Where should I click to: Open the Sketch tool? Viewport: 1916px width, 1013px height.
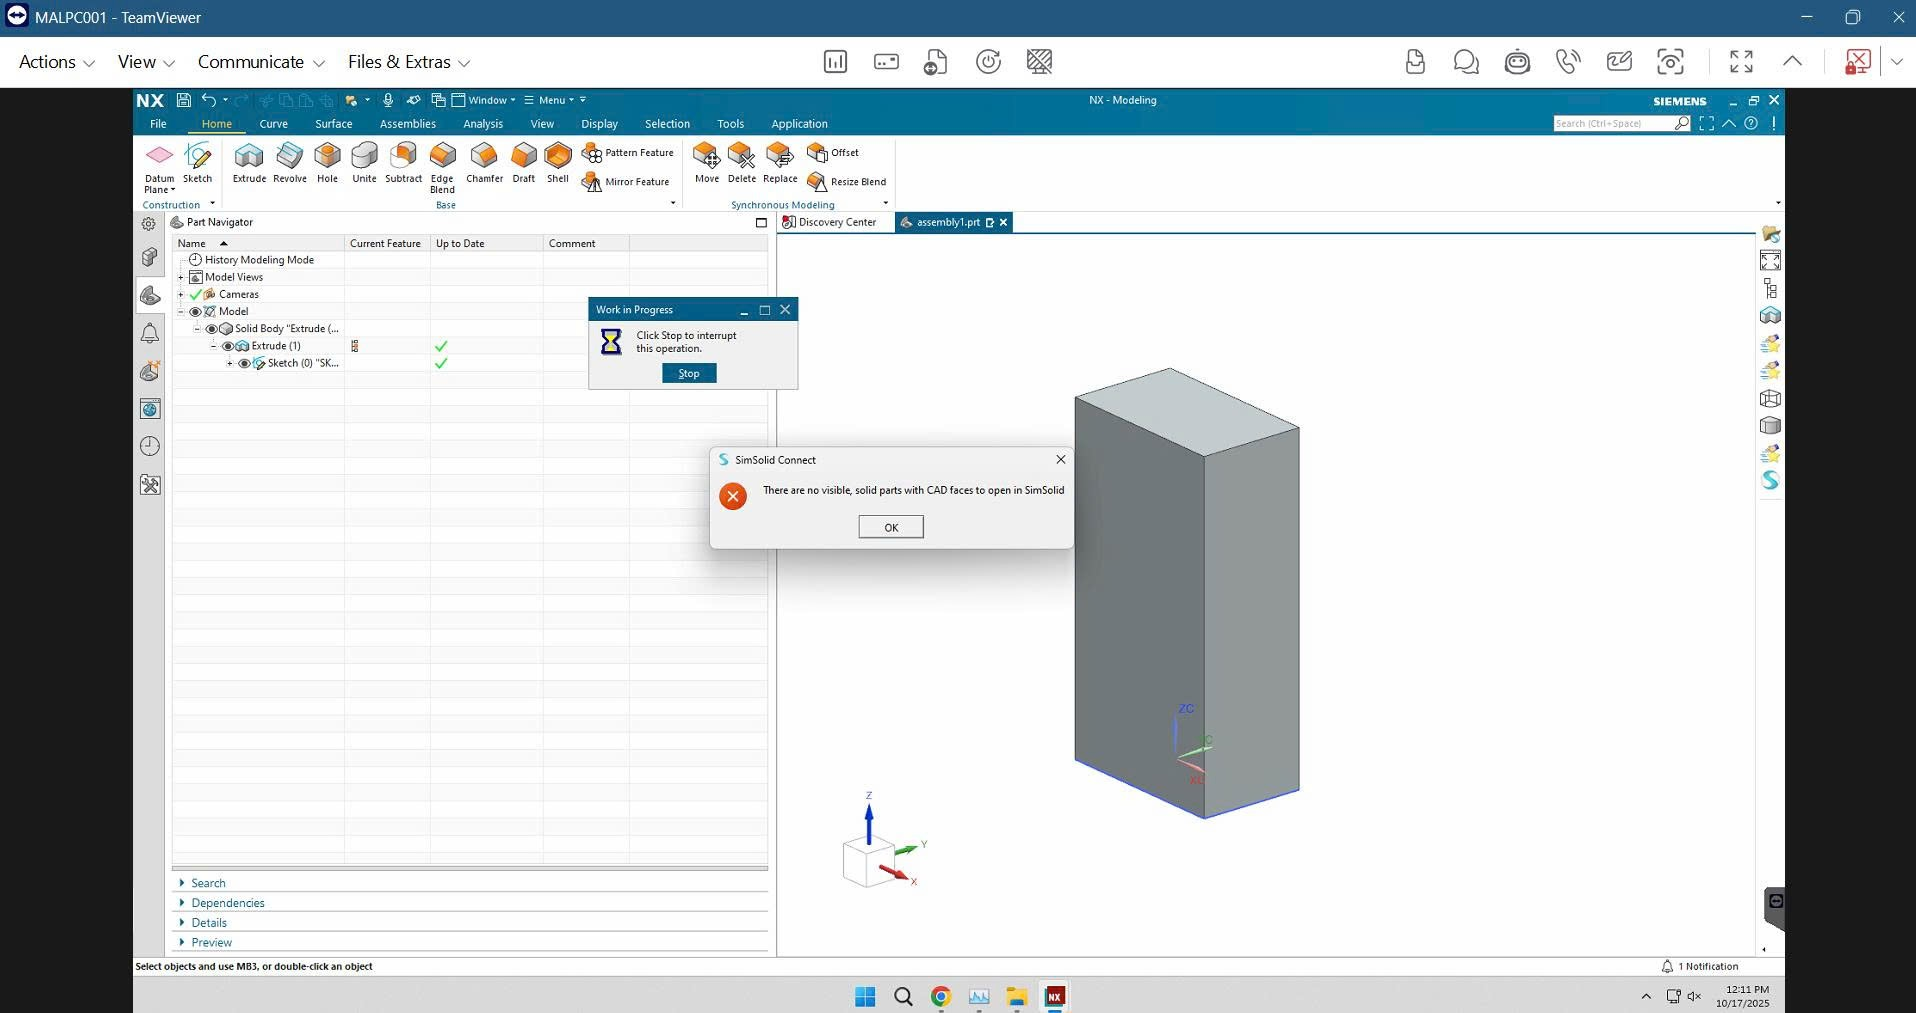pyautogui.click(x=198, y=162)
